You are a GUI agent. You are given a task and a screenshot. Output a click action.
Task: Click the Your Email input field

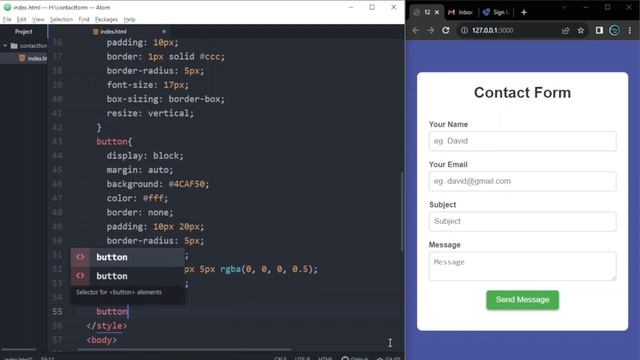(522, 181)
